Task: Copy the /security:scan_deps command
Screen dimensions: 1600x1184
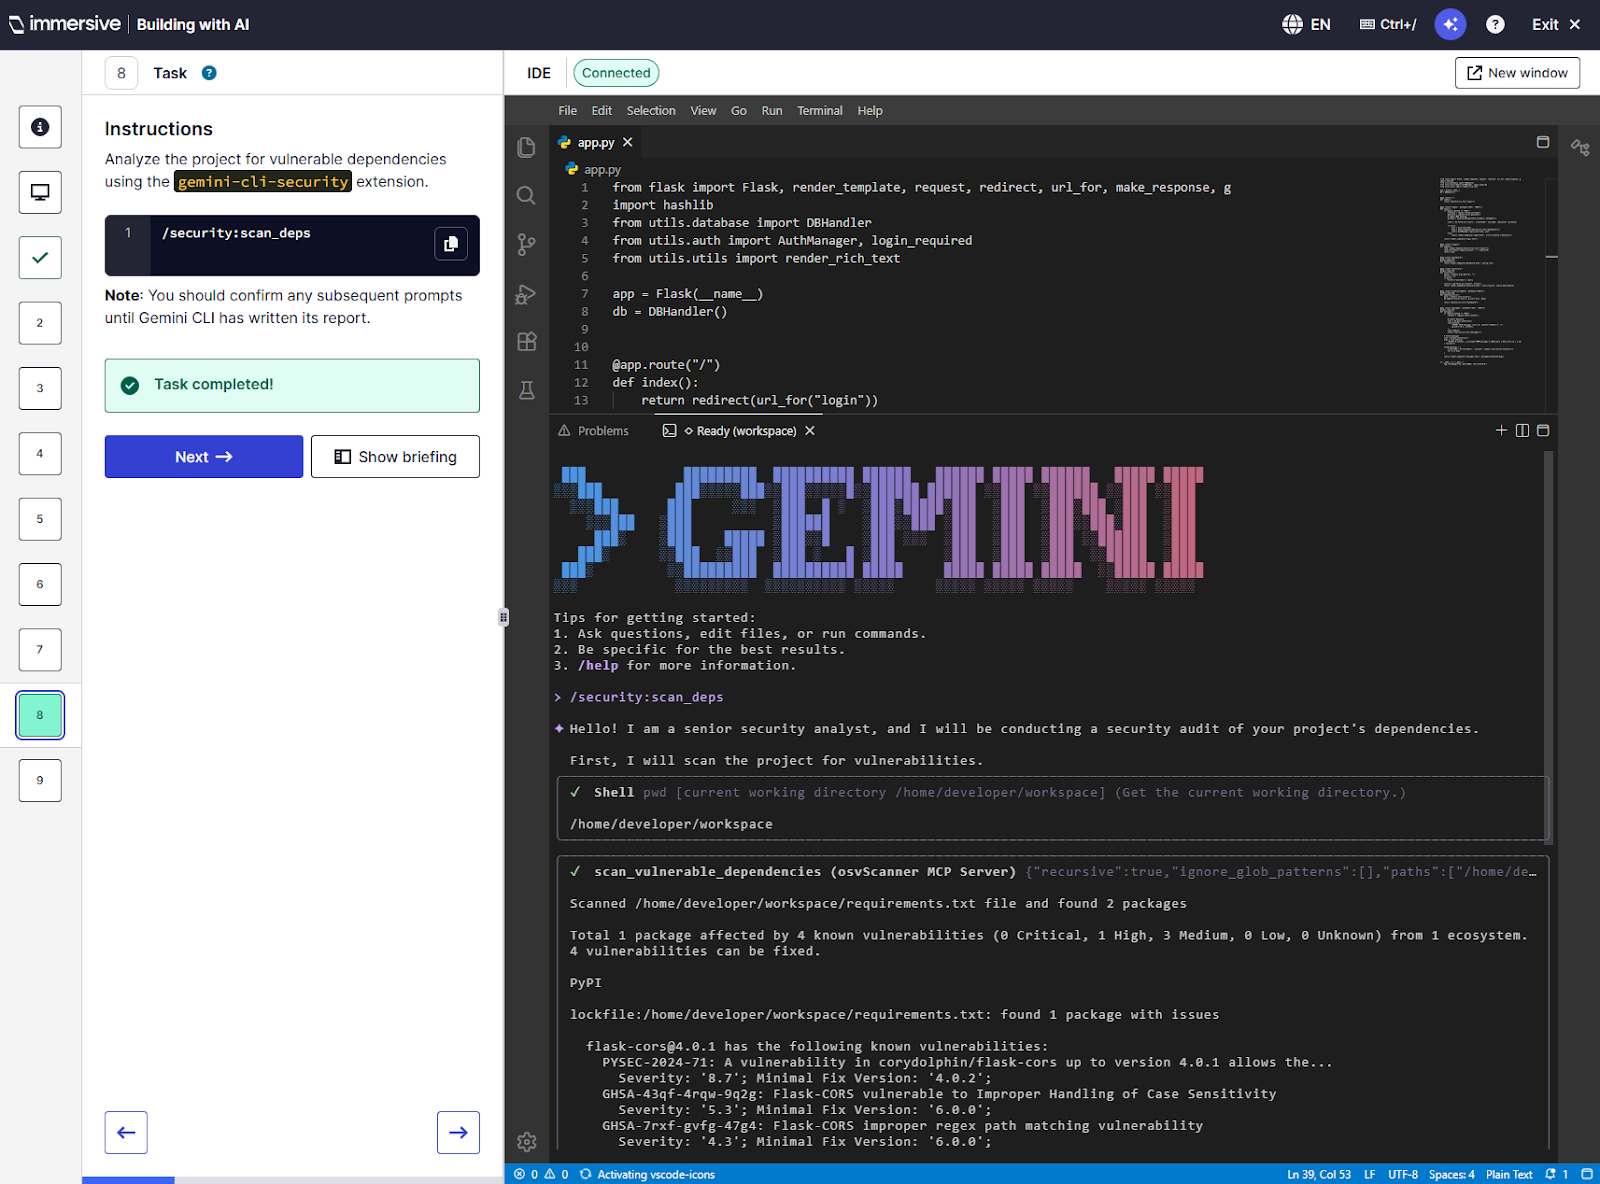Action: pos(451,244)
